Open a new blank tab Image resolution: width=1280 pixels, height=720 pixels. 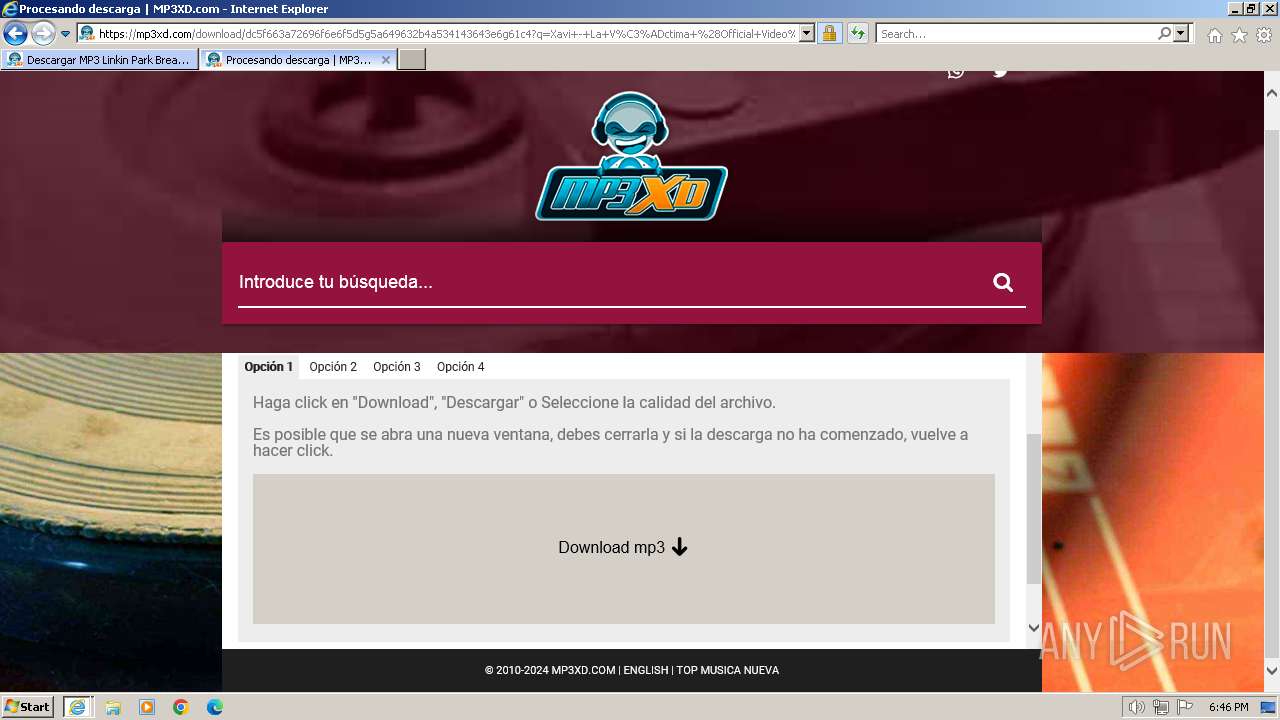coord(412,60)
